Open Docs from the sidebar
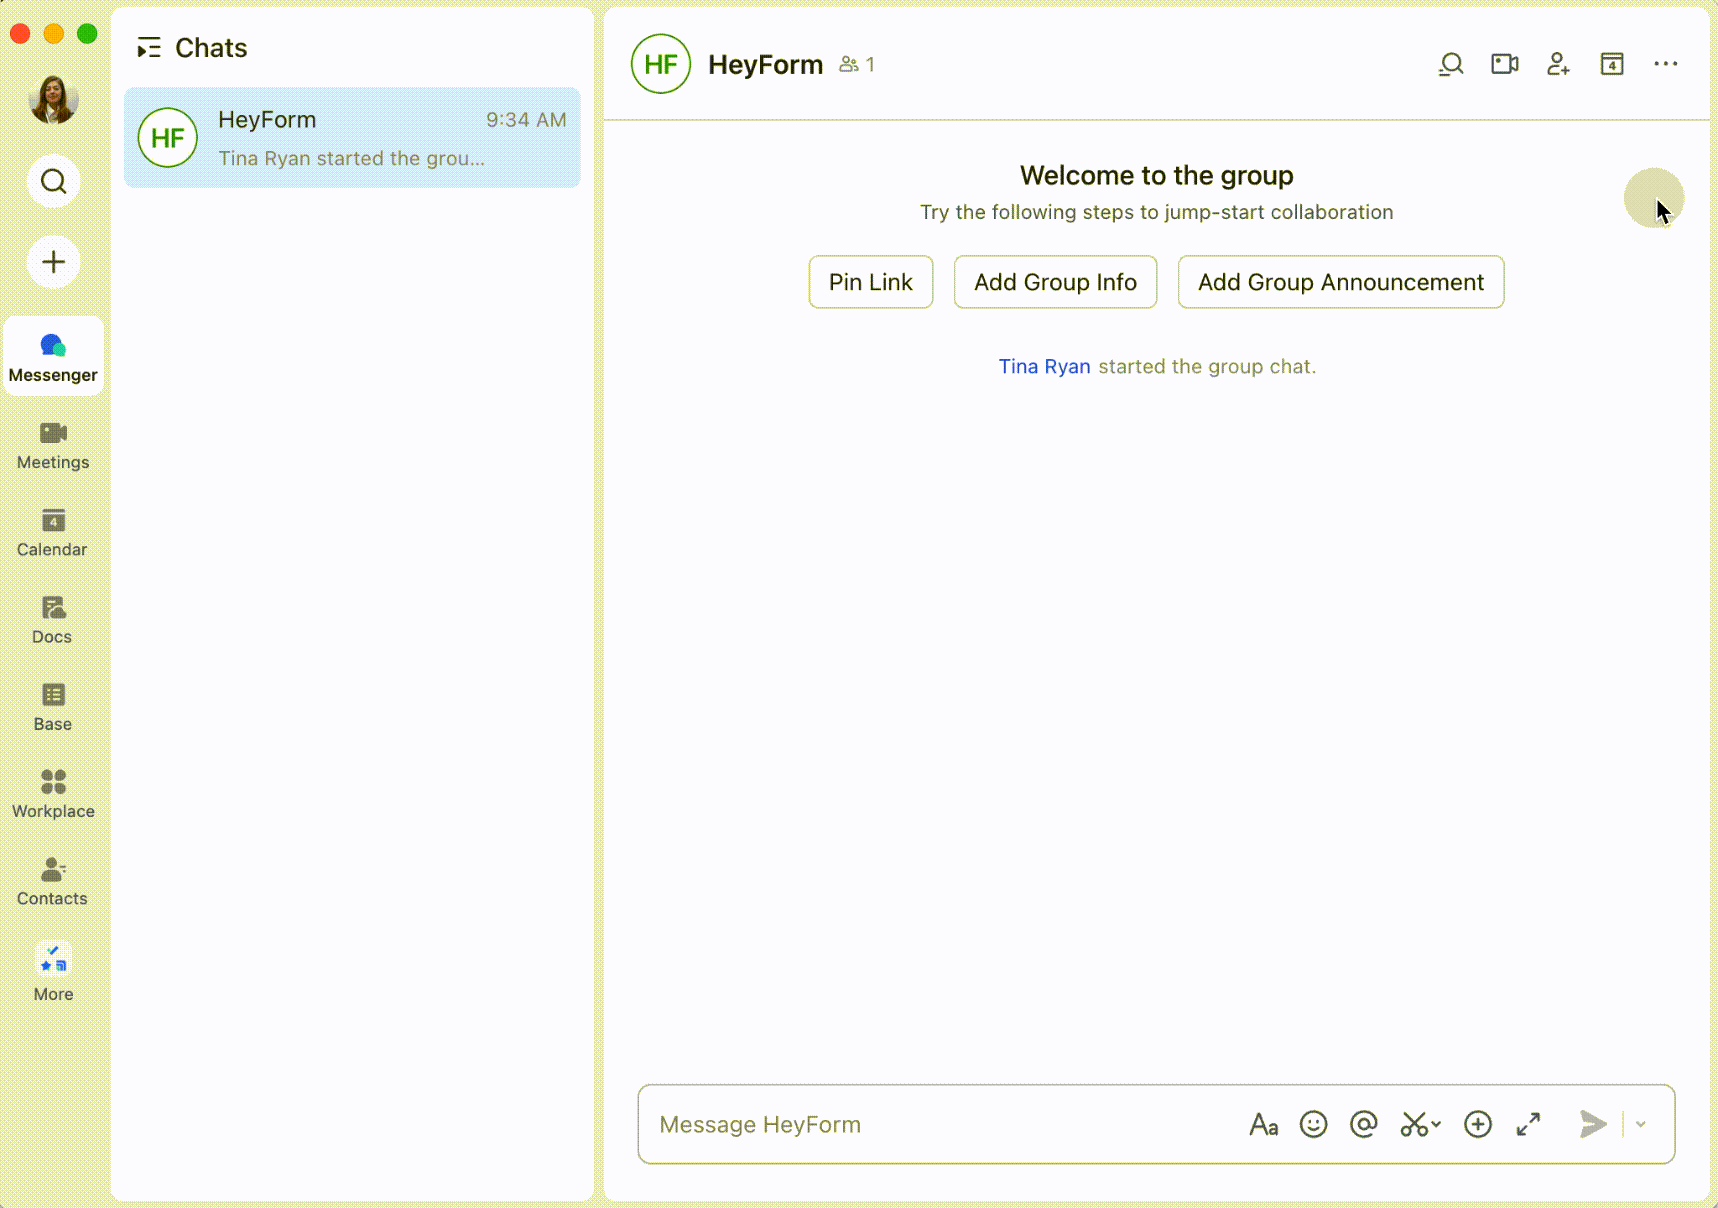The width and height of the screenshot is (1718, 1208). tap(52, 619)
